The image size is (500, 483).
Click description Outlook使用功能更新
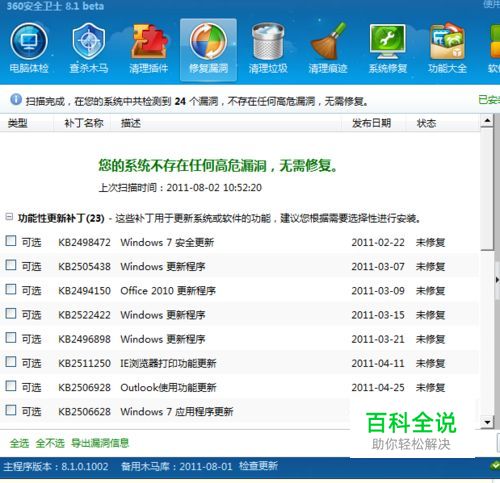pos(168,387)
